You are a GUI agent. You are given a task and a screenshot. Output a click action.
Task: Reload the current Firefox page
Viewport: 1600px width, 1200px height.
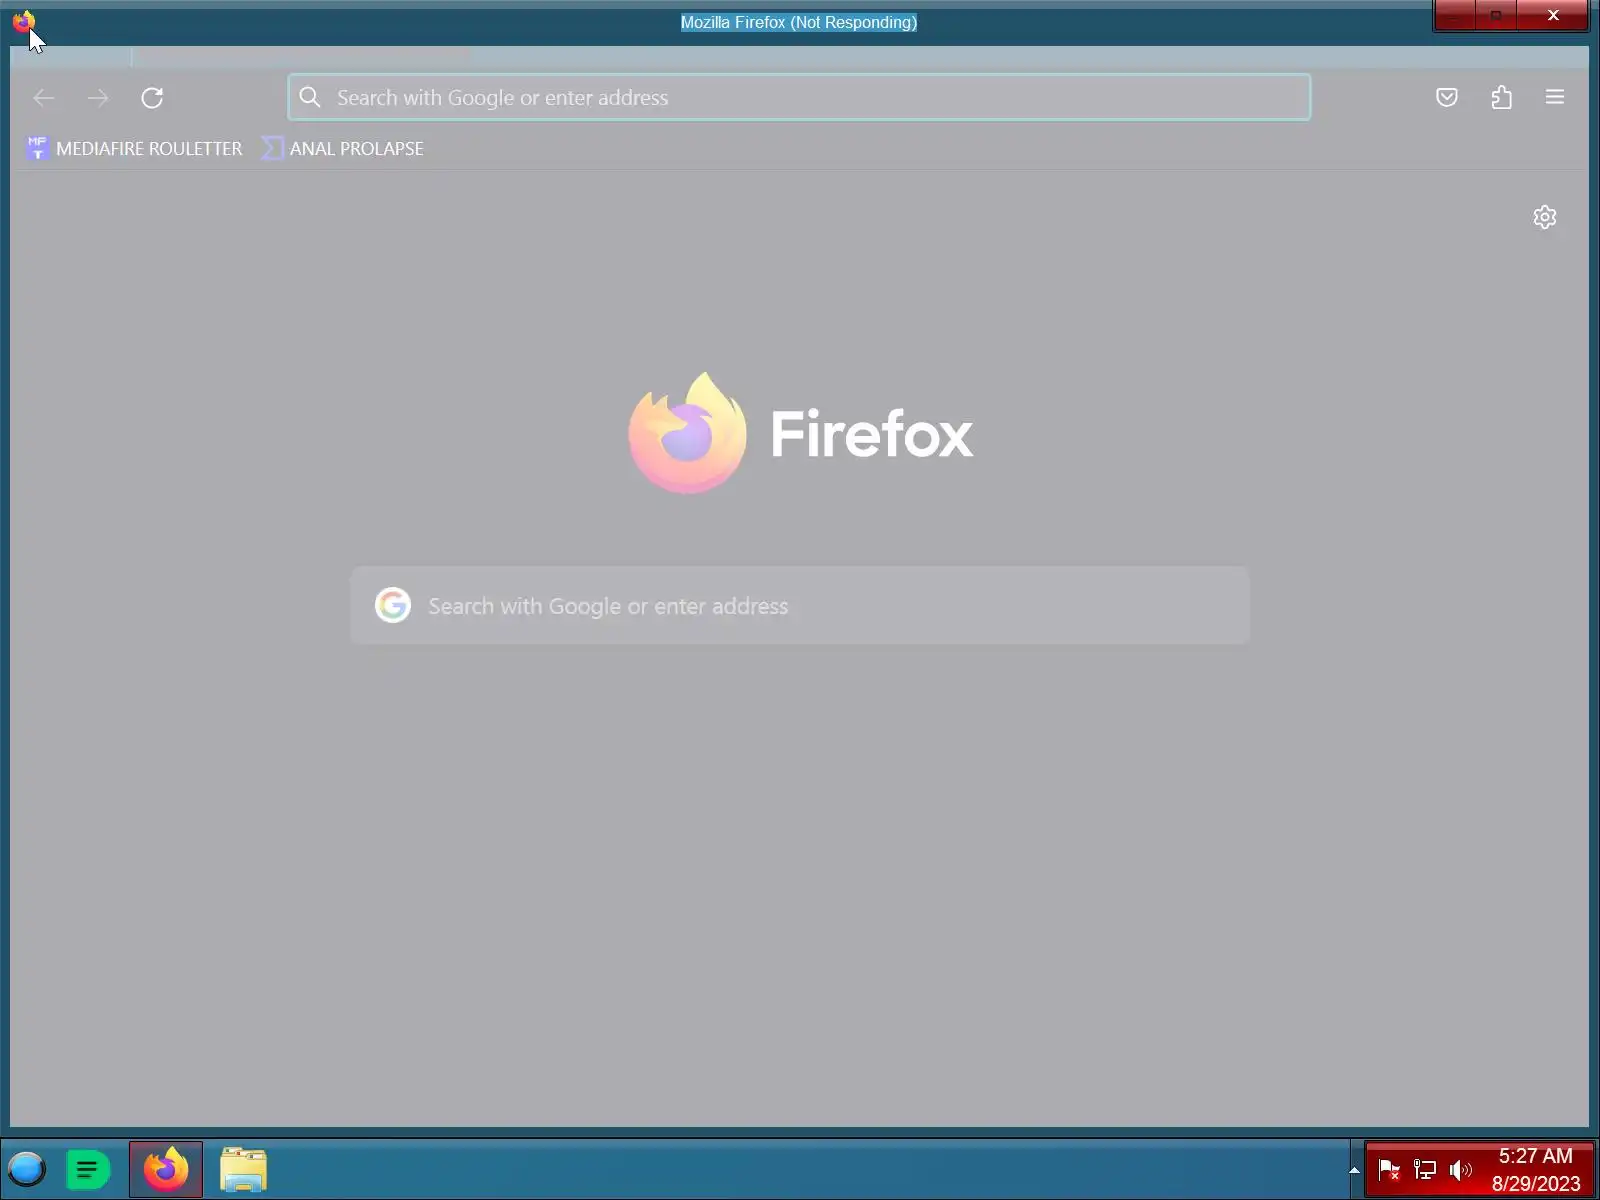tap(152, 98)
